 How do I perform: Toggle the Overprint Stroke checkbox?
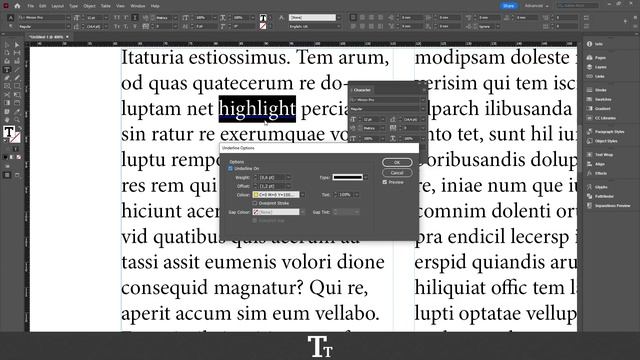(255, 203)
